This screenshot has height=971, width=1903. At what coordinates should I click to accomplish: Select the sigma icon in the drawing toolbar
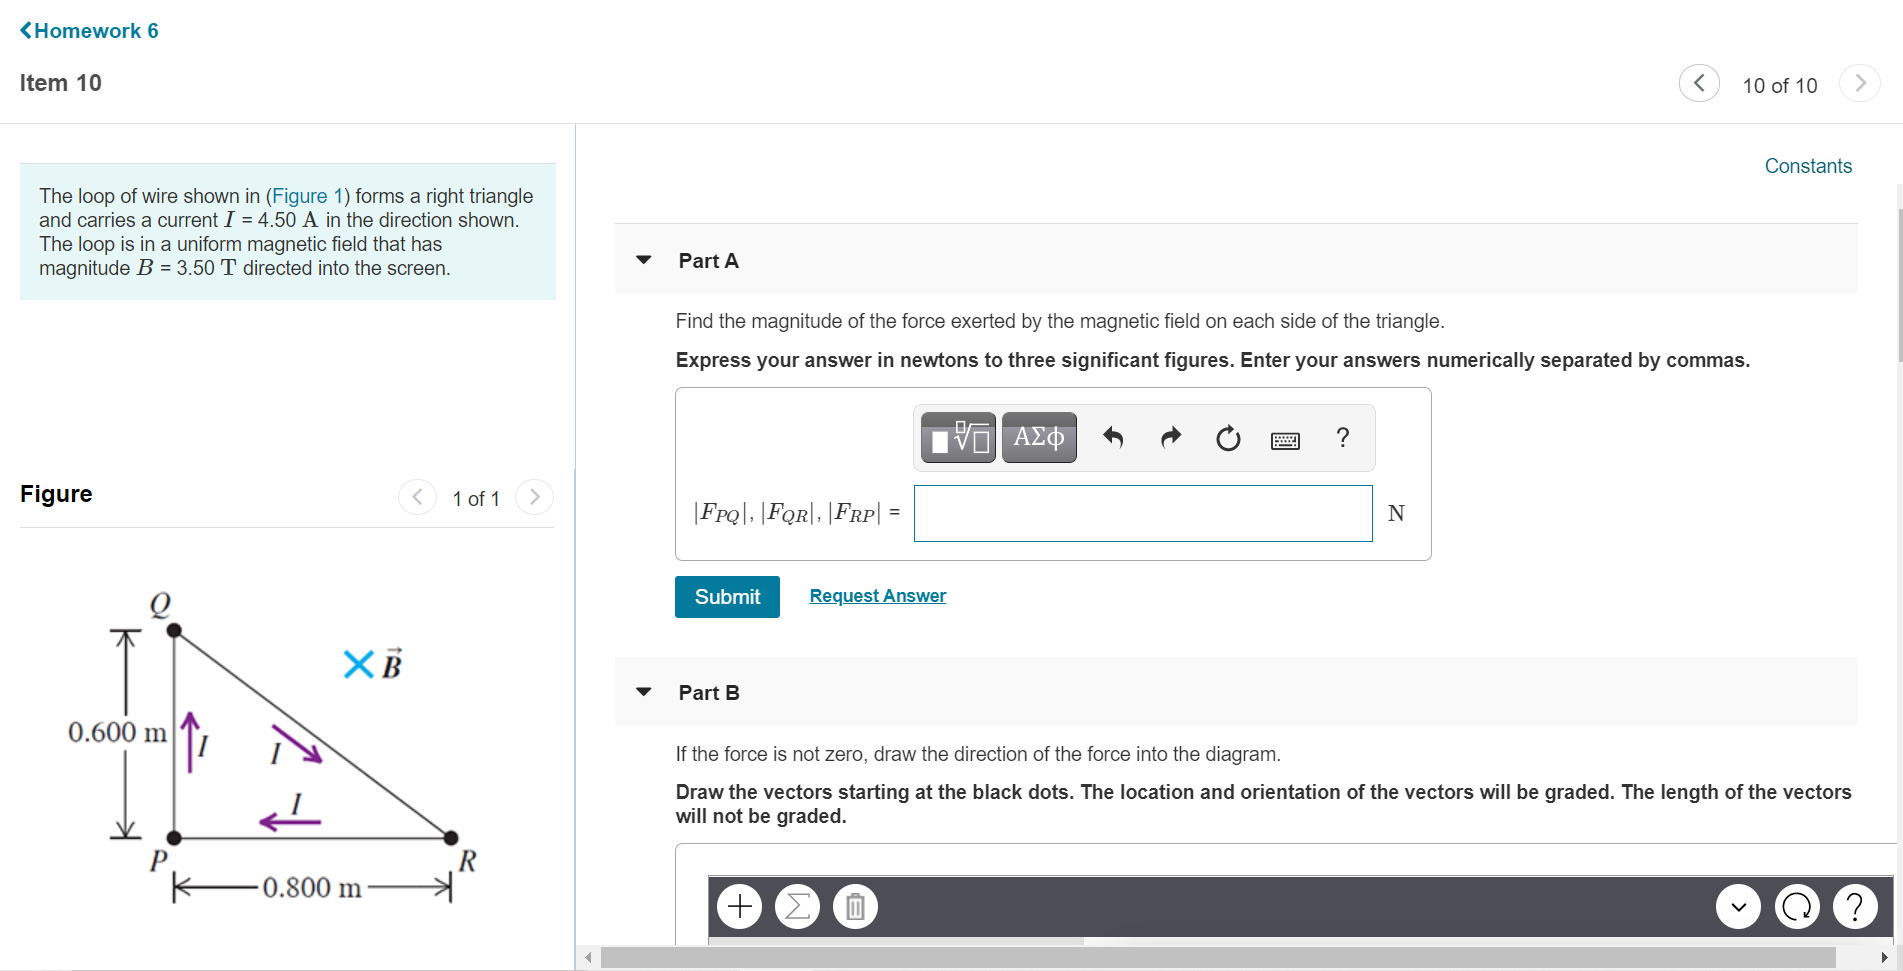click(x=797, y=906)
